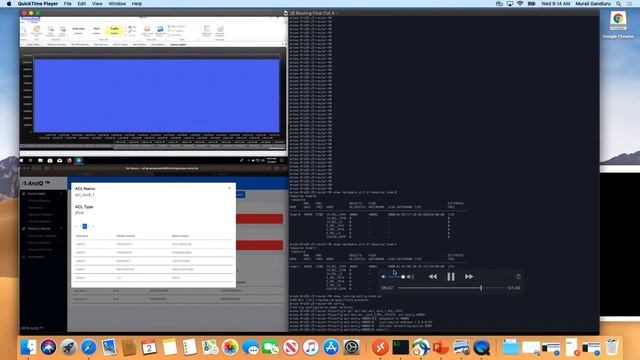Screen dimensions: 640x360
Task: Close the ACL Name dialog
Action: click(229, 188)
